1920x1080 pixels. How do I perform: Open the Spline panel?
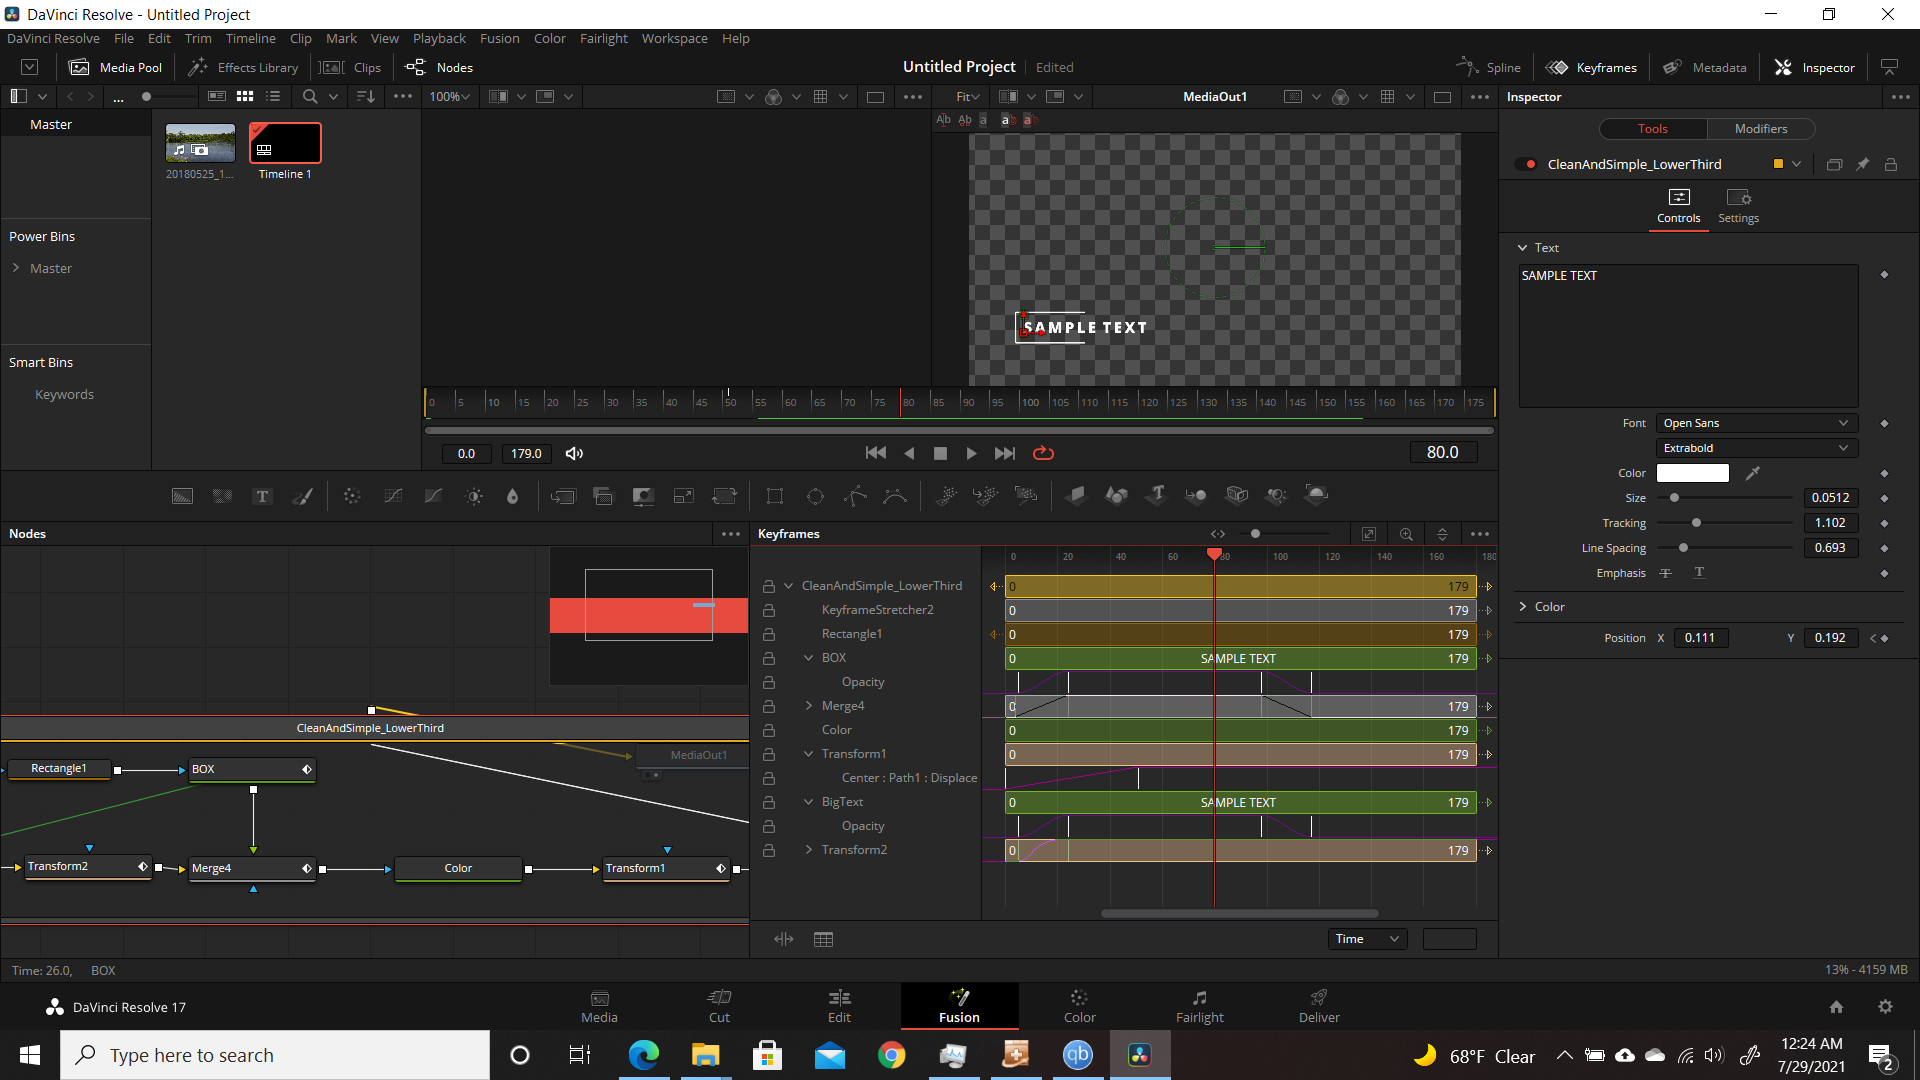click(1489, 67)
